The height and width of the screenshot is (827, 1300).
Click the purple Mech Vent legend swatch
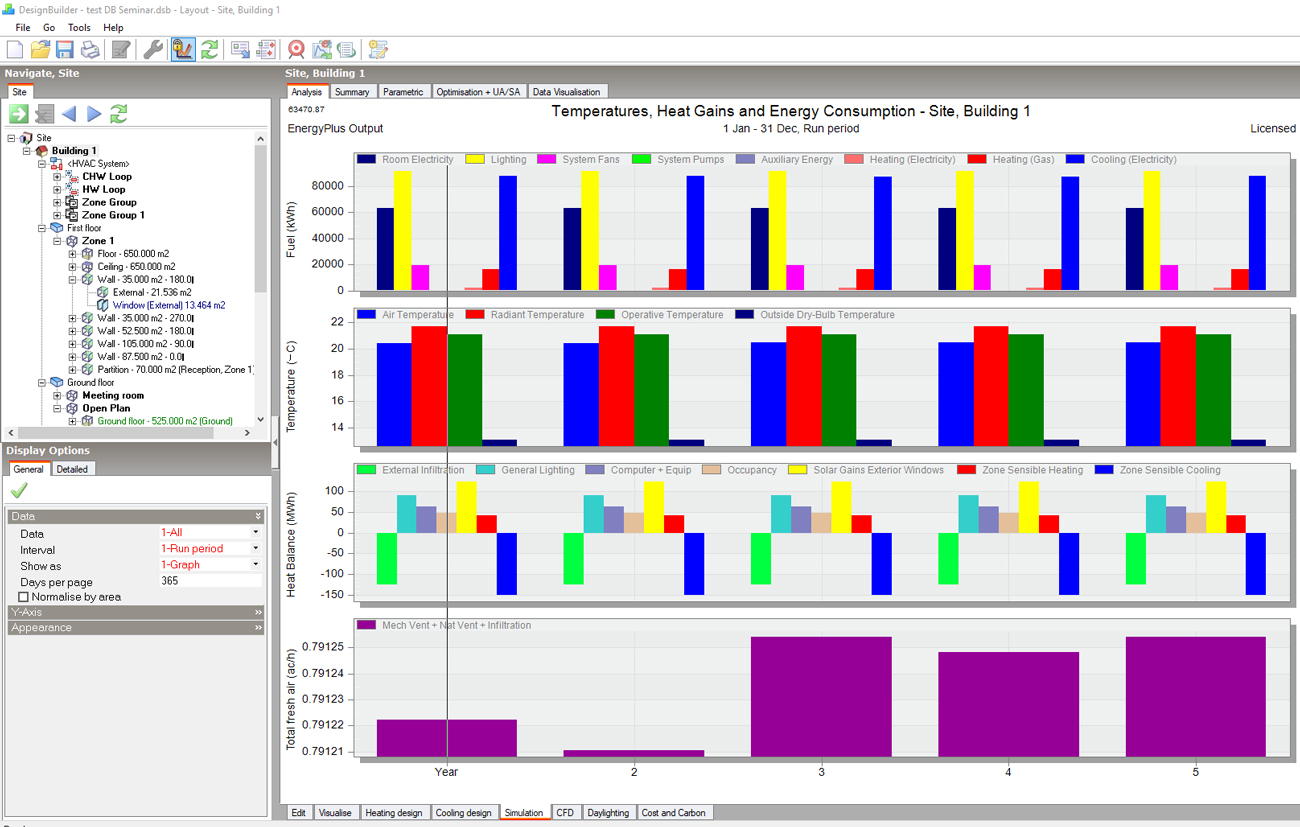pyautogui.click(x=366, y=625)
